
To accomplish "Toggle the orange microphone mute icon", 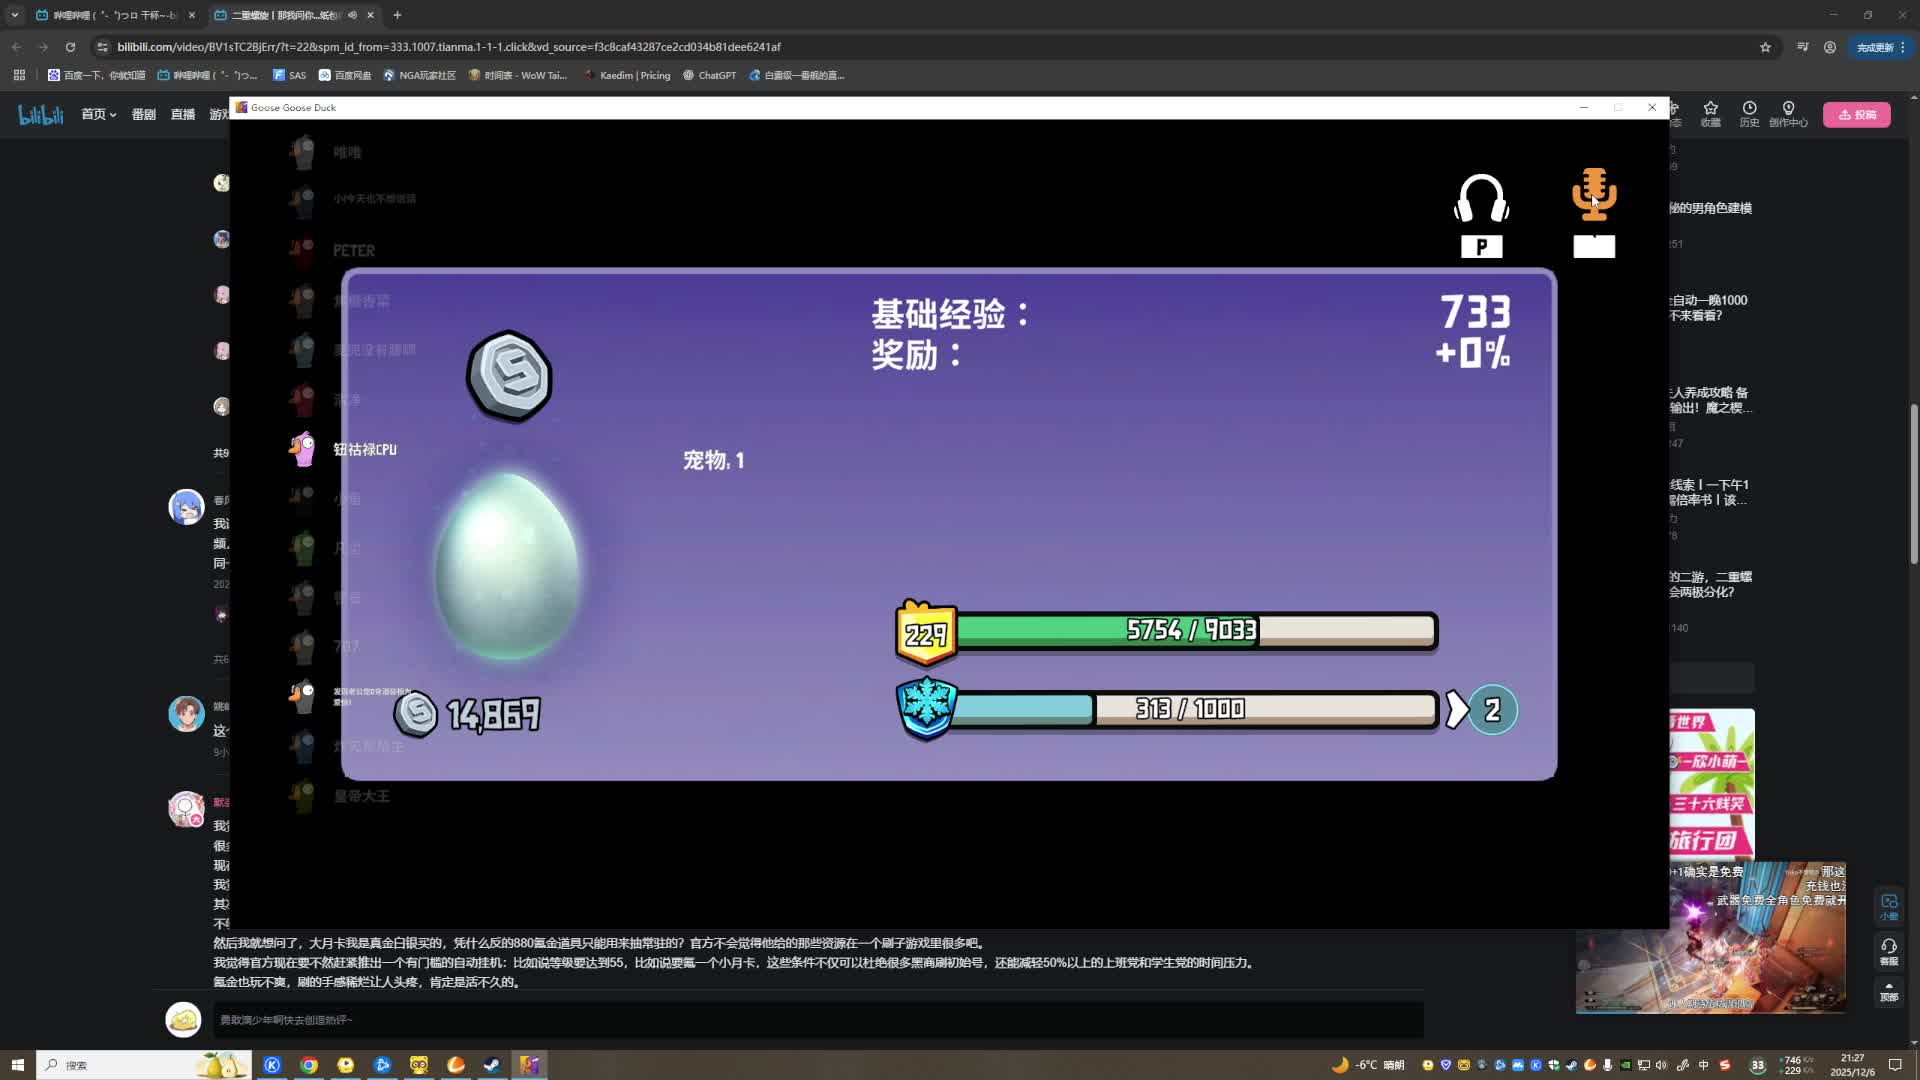I will [x=1593, y=195].
